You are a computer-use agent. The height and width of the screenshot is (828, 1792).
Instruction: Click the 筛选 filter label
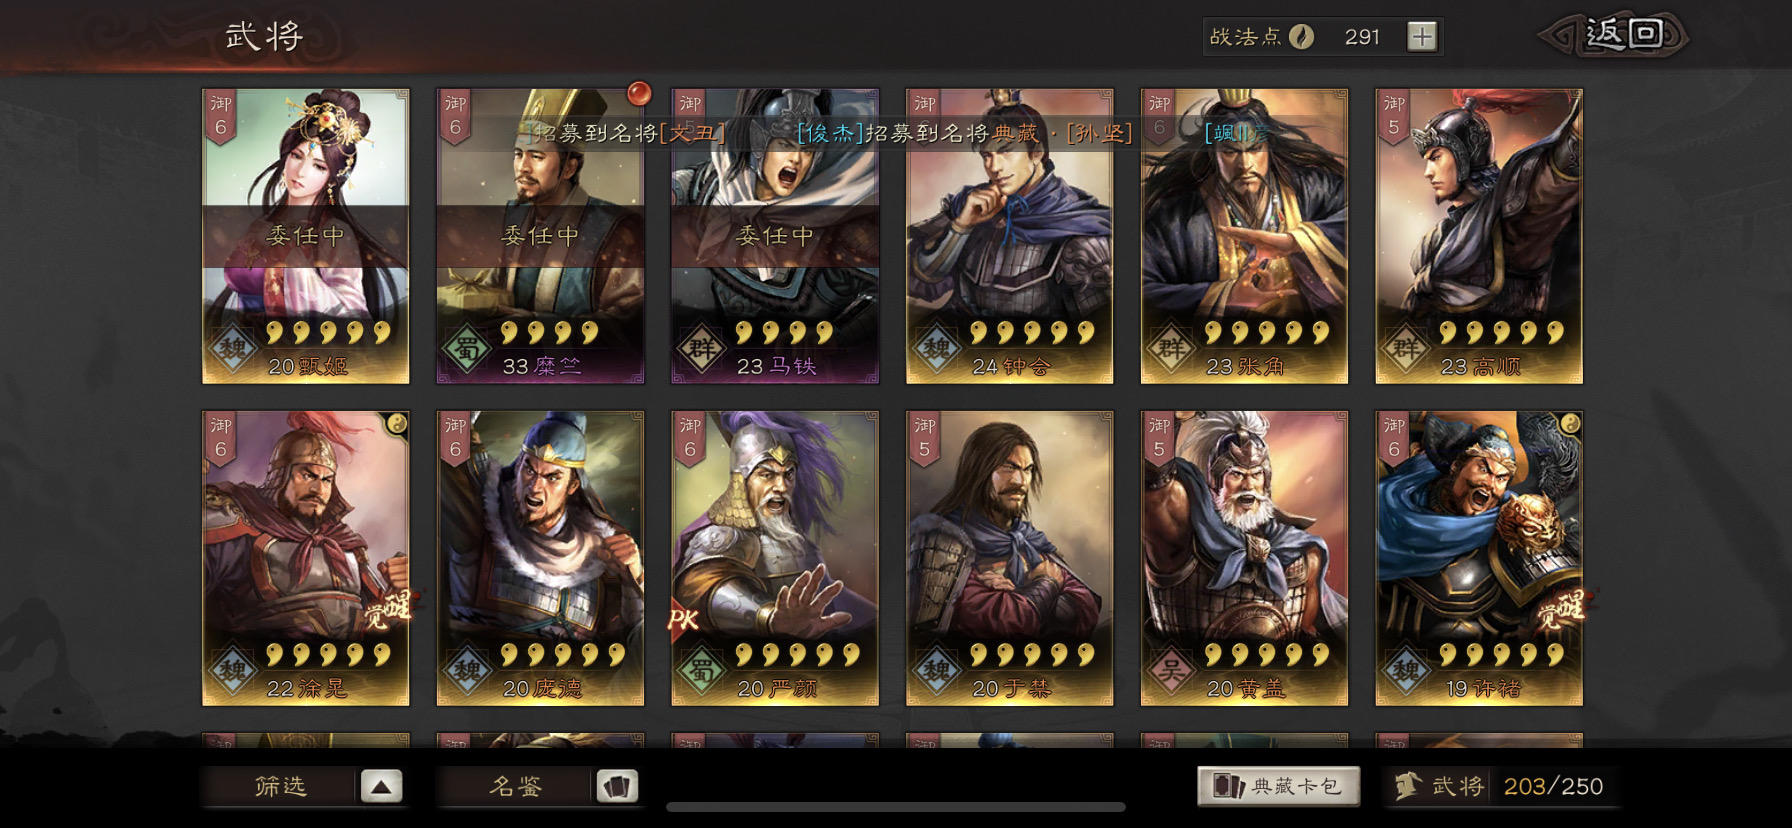pyautogui.click(x=280, y=787)
